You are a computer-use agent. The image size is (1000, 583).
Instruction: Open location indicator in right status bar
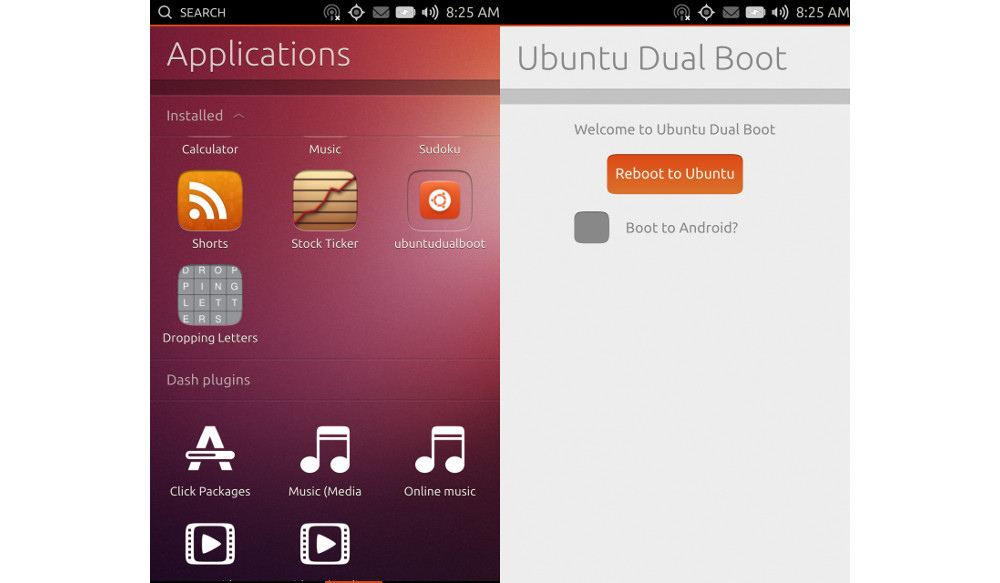click(x=706, y=13)
